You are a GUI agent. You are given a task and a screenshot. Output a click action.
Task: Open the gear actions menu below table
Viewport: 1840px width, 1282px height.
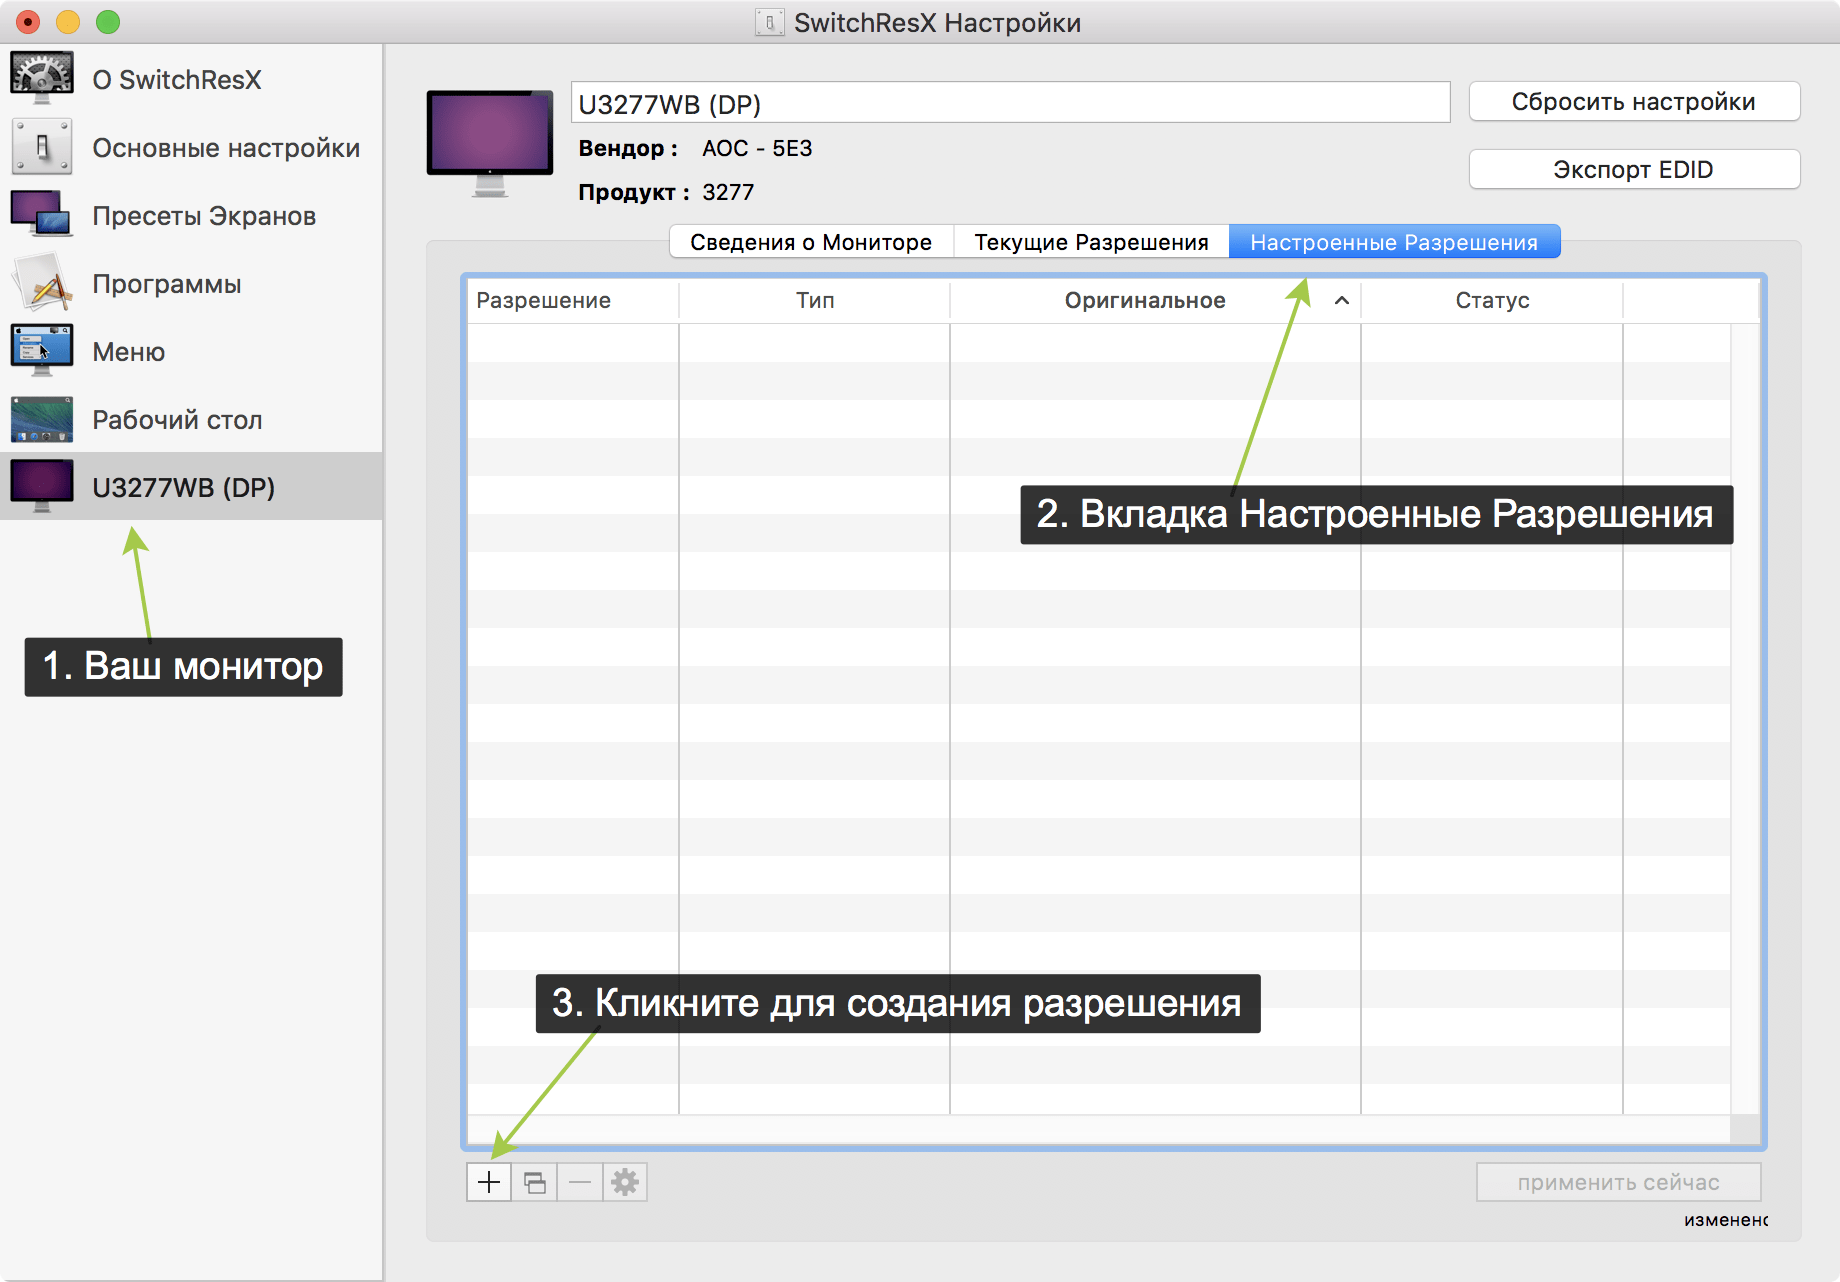click(x=625, y=1182)
